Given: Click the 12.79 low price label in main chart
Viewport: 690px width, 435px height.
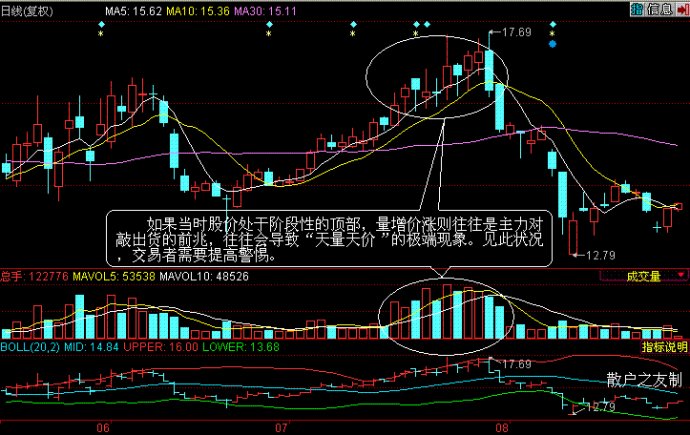Looking at the screenshot, I should (601, 255).
